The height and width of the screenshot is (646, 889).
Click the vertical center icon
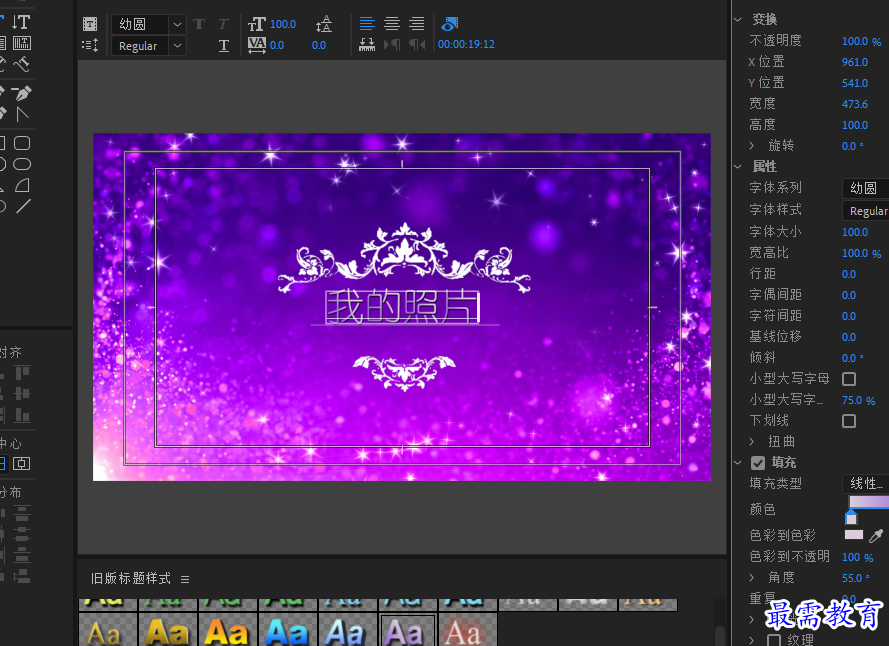point(22,463)
